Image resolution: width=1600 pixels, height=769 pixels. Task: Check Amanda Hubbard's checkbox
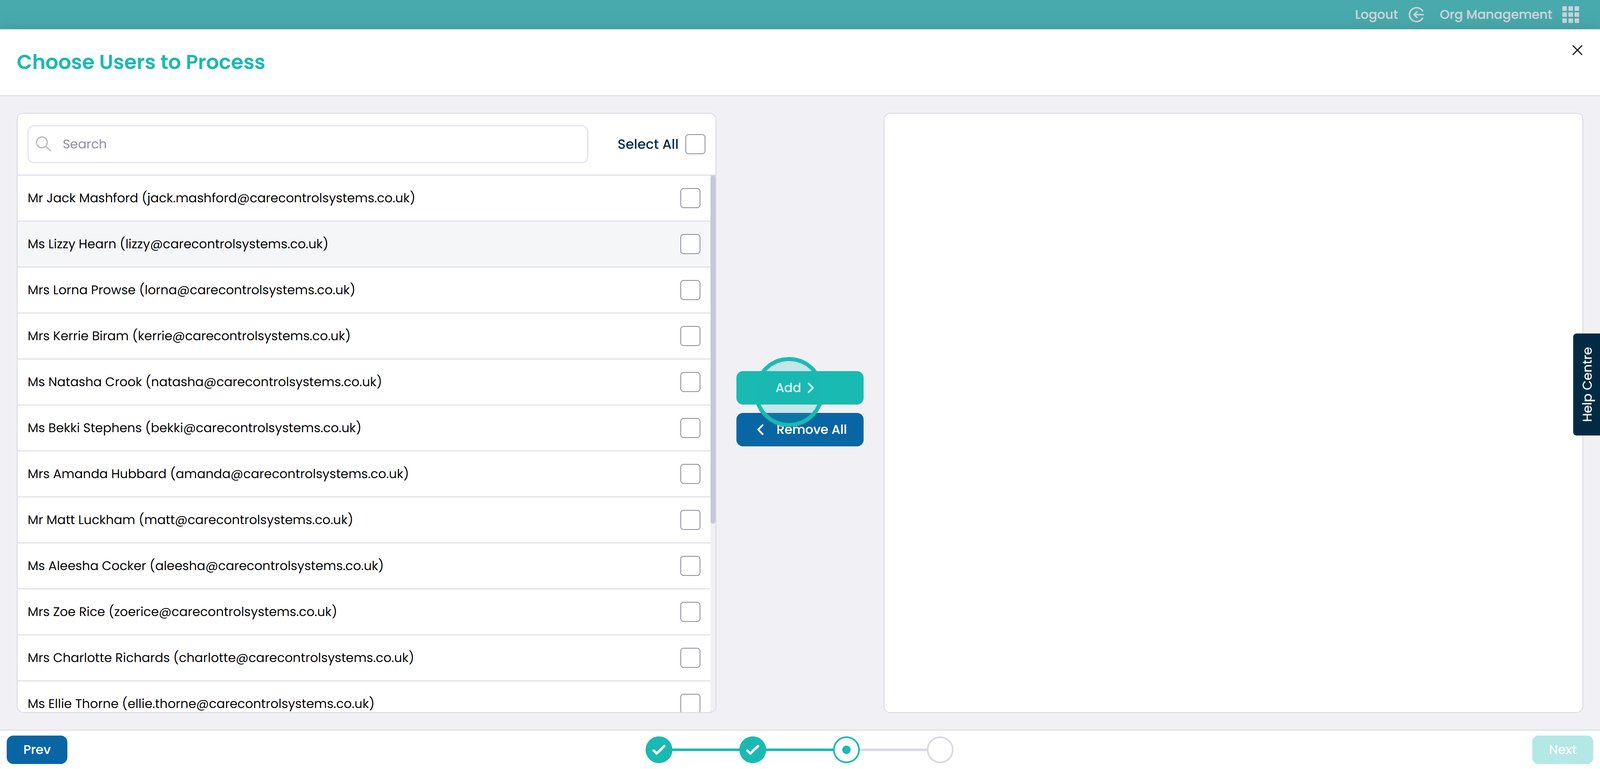(x=690, y=474)
